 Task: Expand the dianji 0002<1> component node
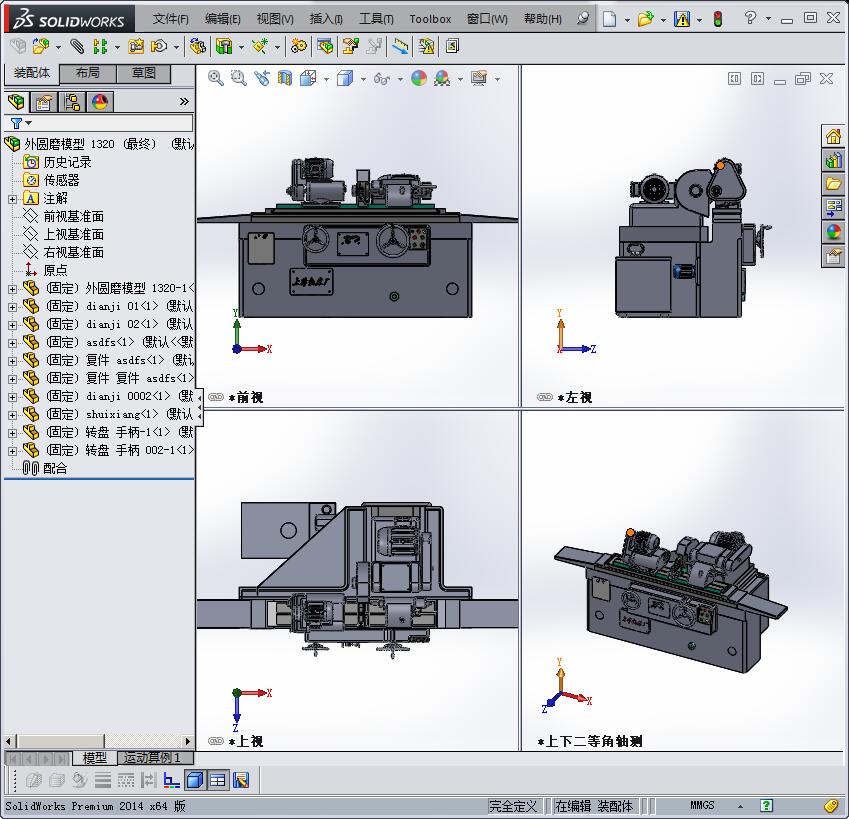click(12, 397)
